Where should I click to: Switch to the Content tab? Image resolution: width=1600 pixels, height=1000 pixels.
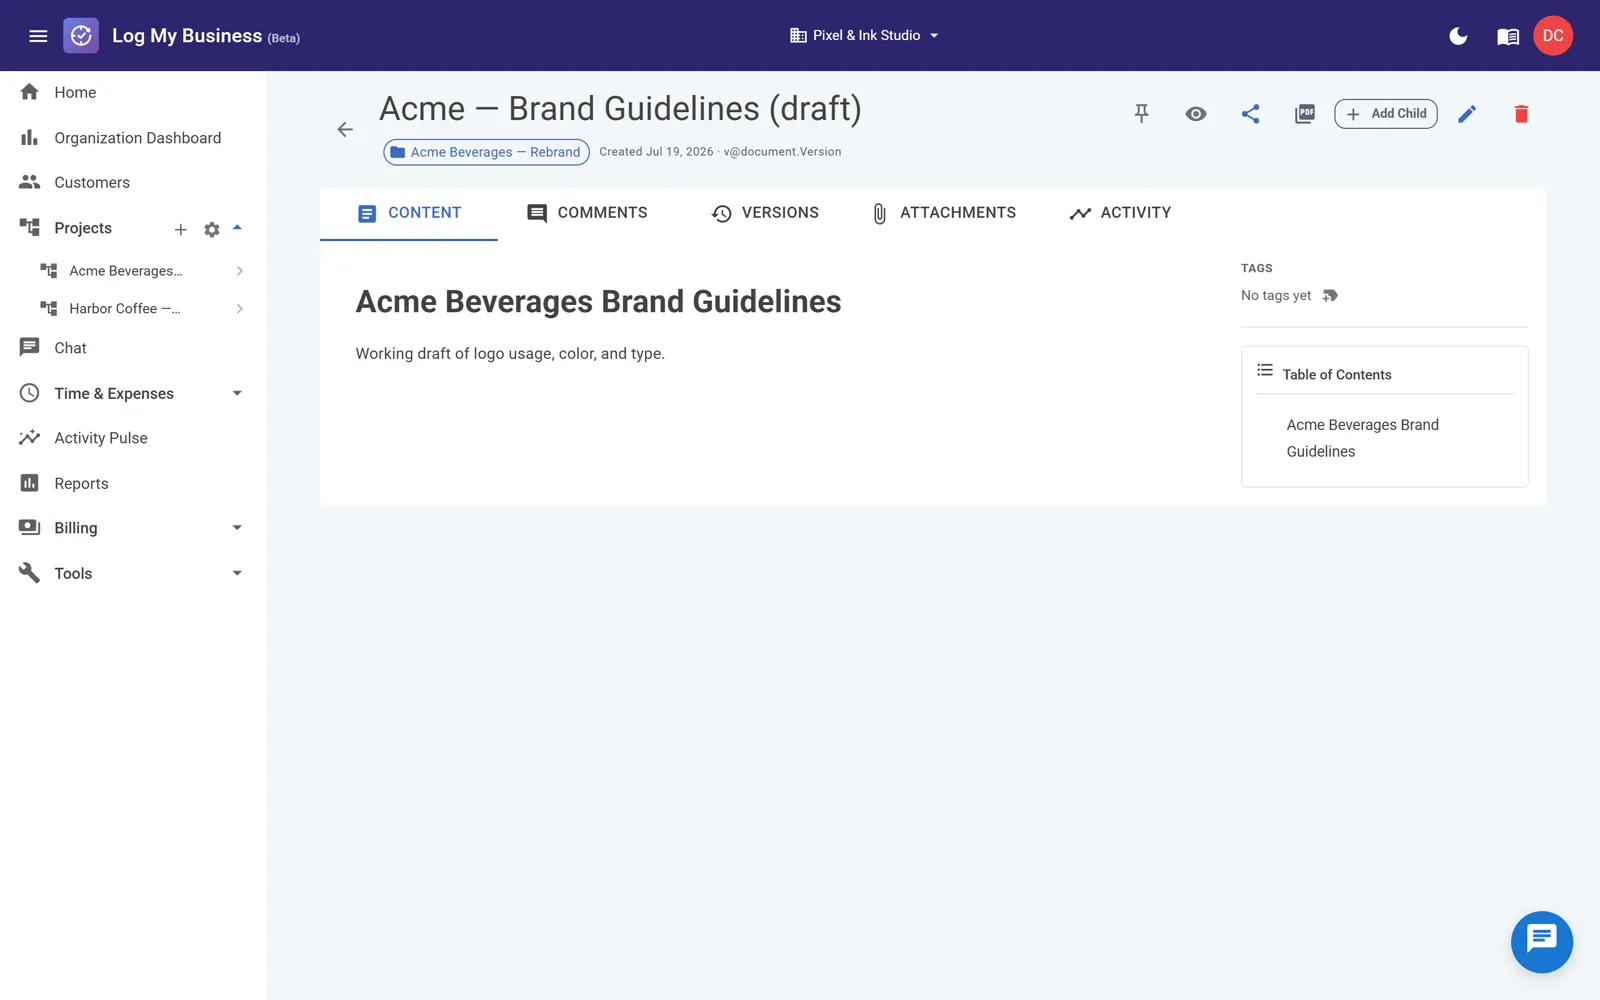[409, 213]
